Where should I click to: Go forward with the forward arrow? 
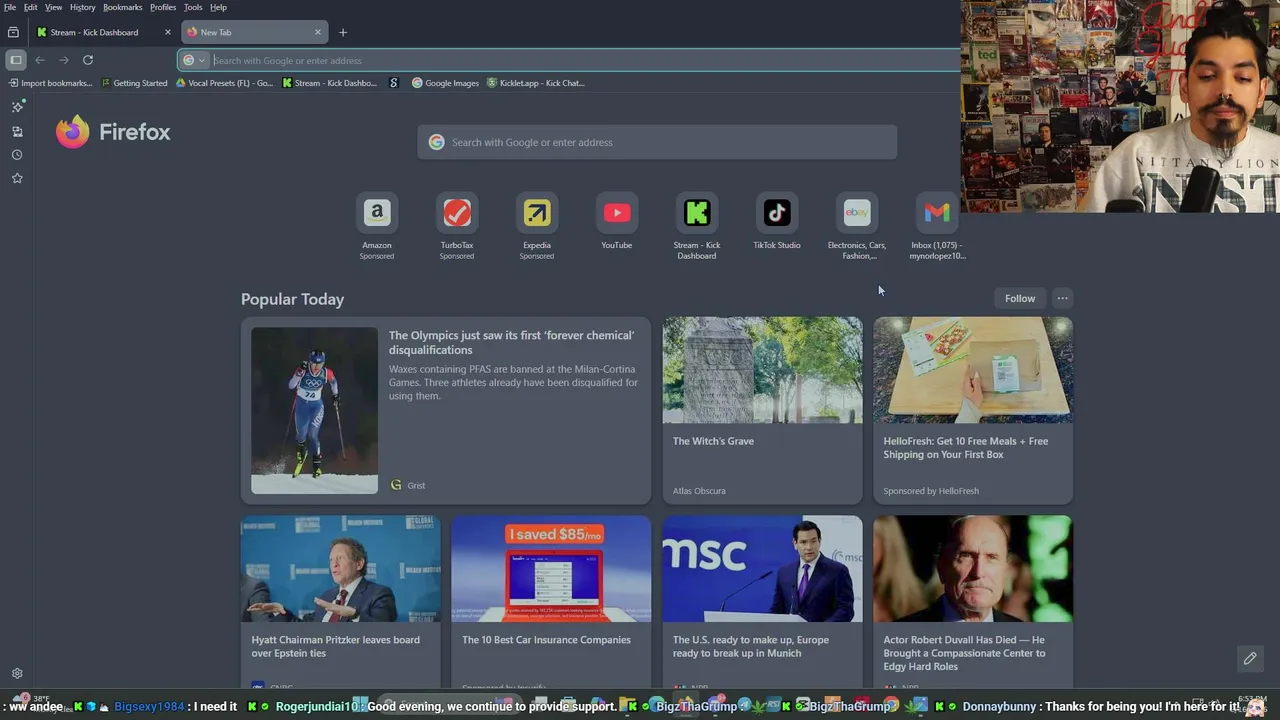point(64,60)
